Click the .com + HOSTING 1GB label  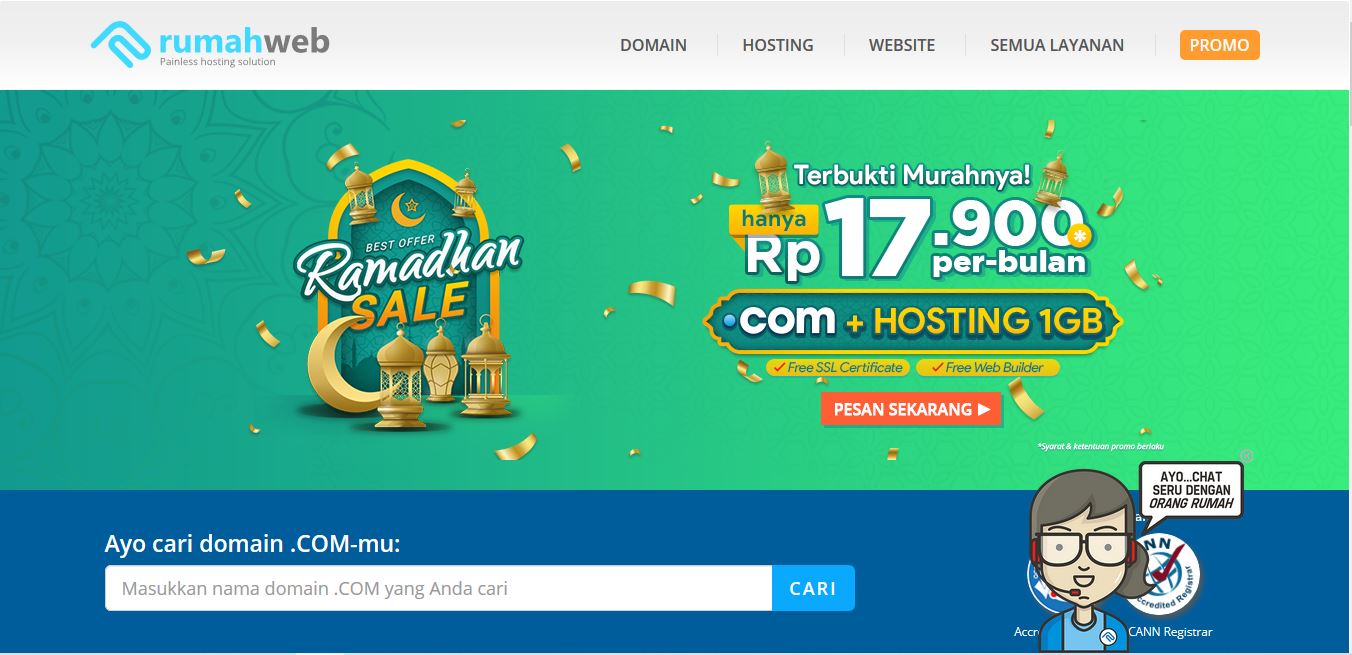(x=911, y=321)
